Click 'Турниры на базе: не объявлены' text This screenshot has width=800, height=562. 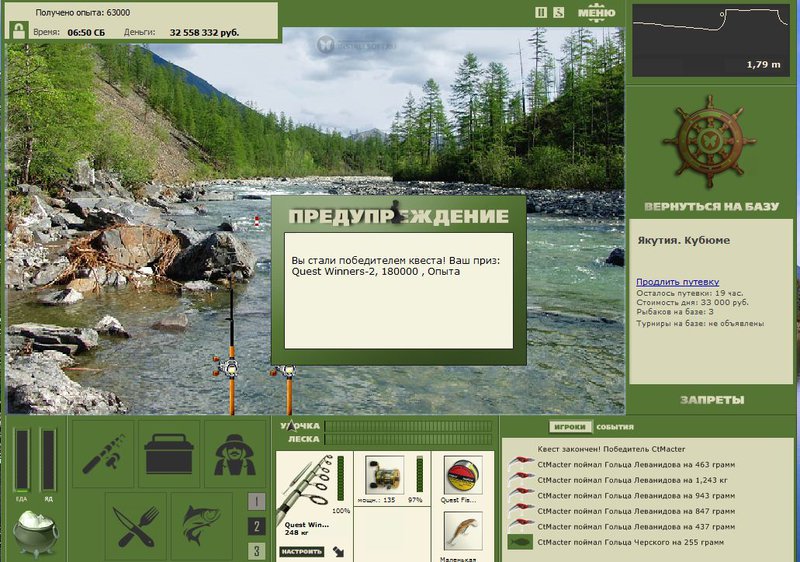pos(700,323)
